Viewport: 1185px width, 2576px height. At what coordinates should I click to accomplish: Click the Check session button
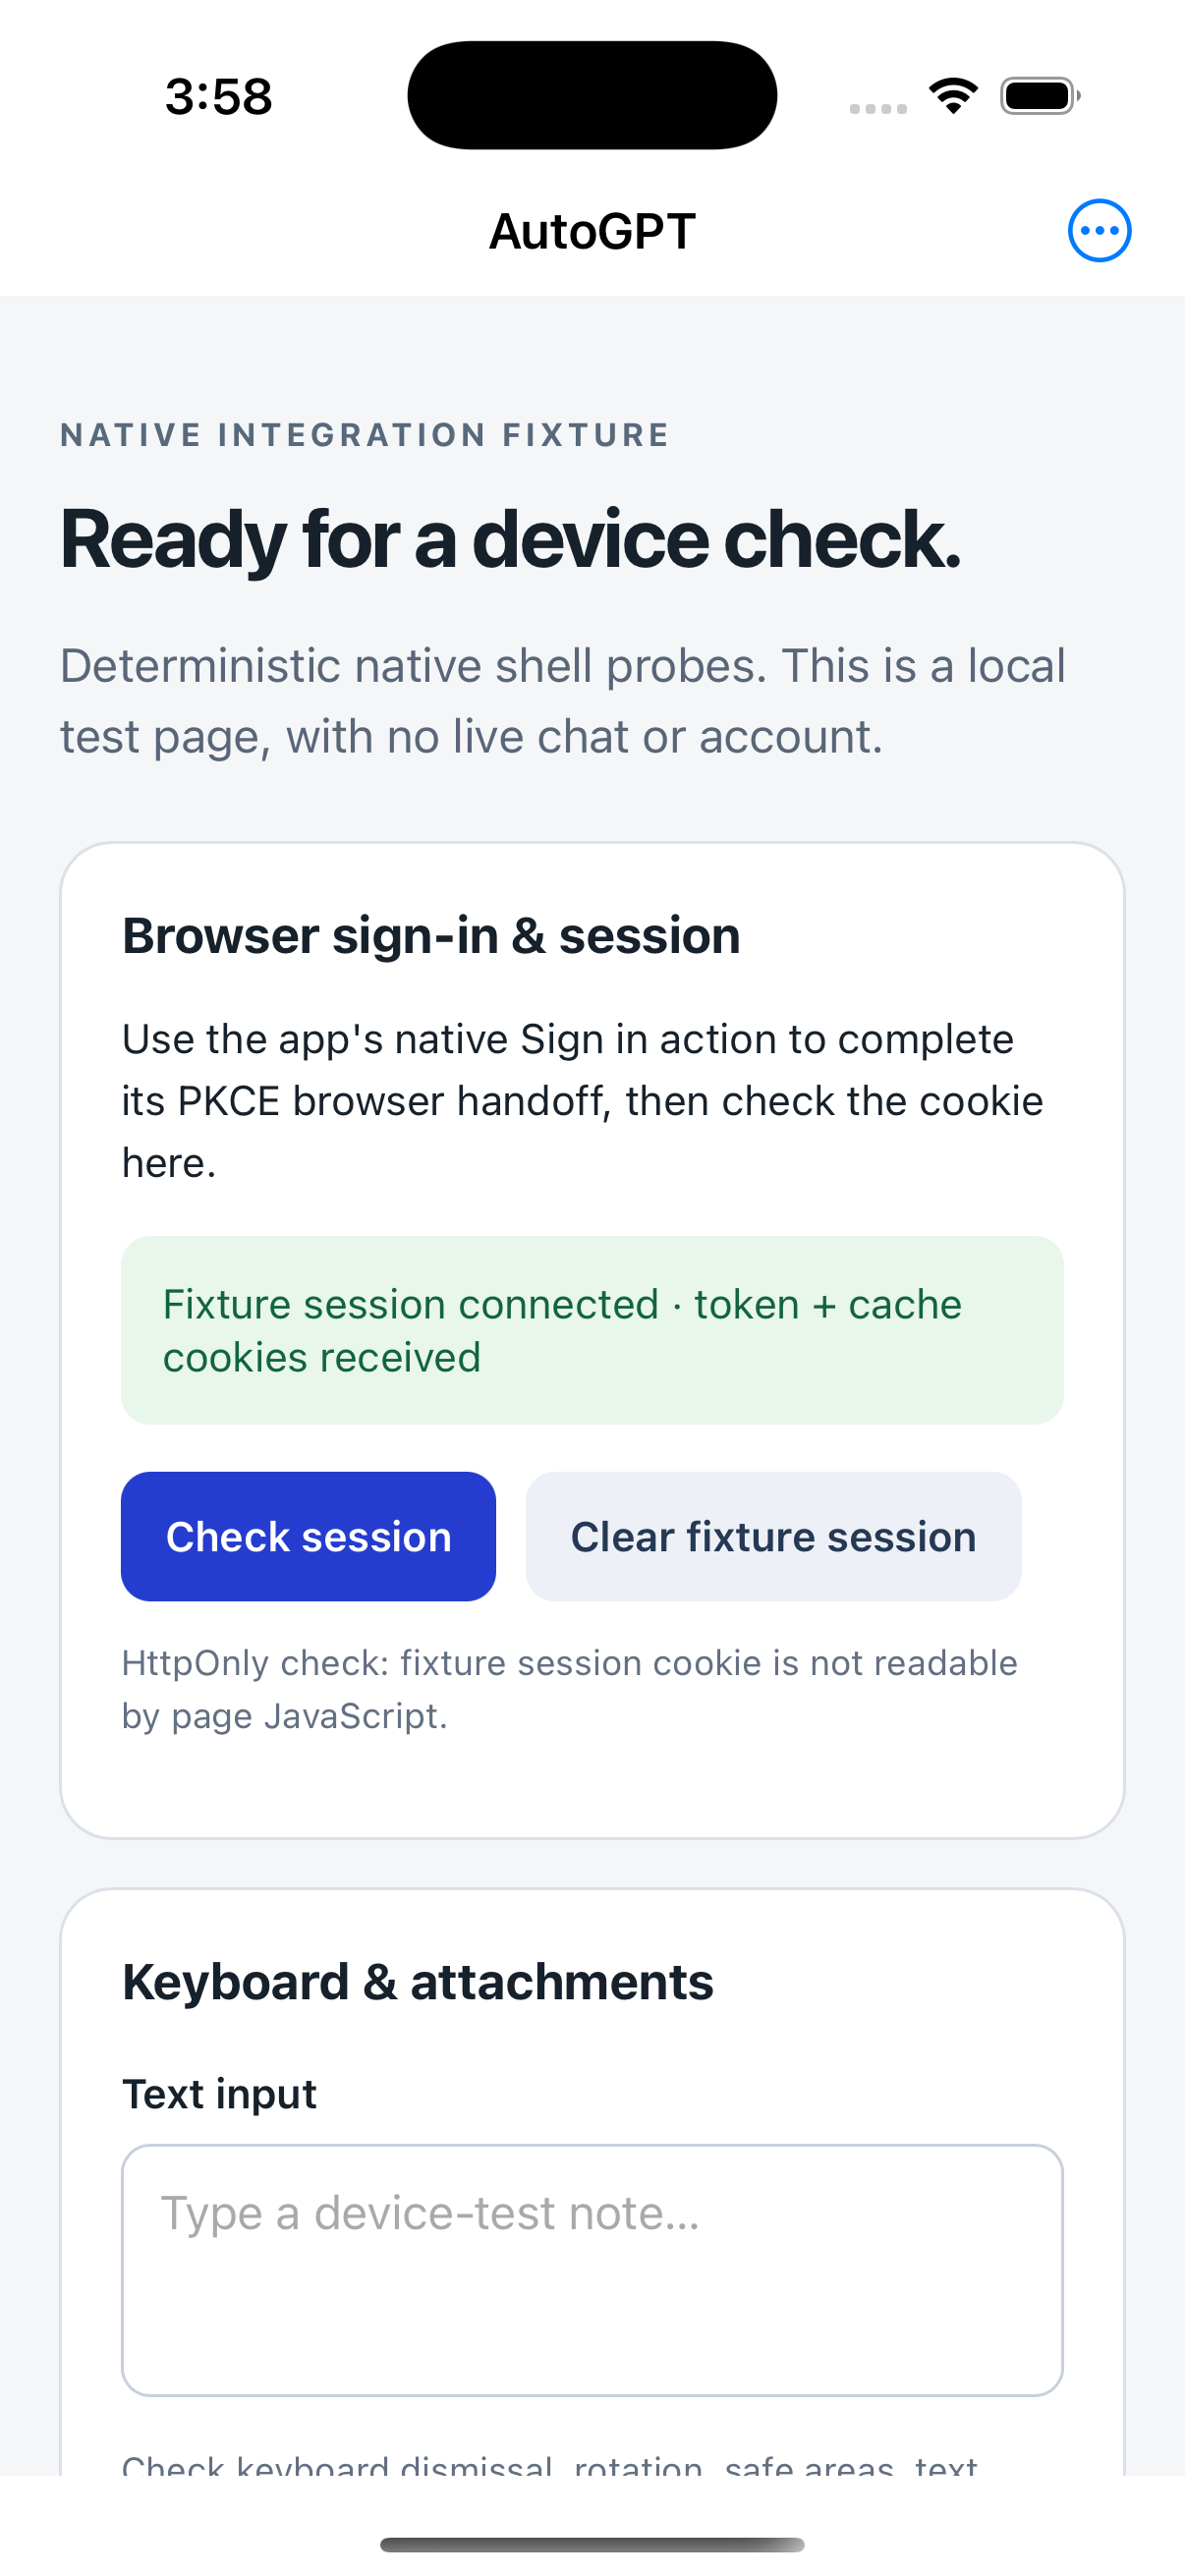click(308, 1536)
